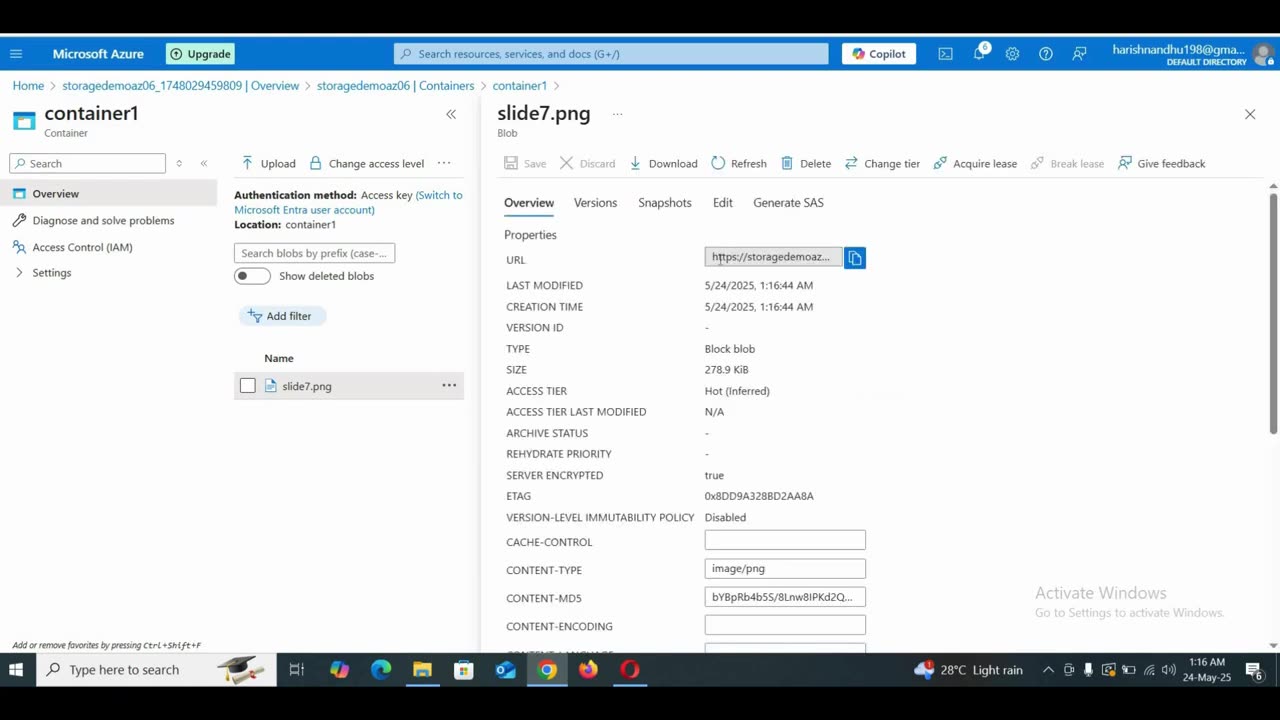Open portal settings gear
This screenshot has height=720, width=1280.
click(1012, 54)
